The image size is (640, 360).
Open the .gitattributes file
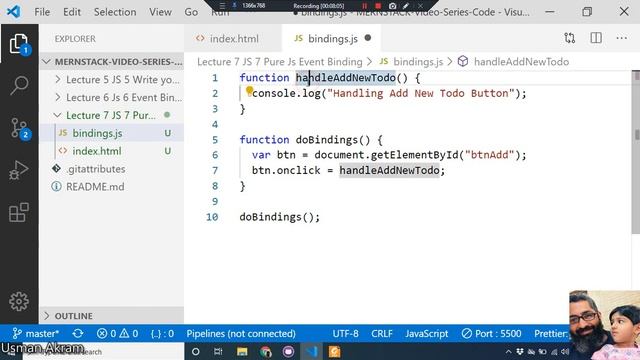pos(112,169)
